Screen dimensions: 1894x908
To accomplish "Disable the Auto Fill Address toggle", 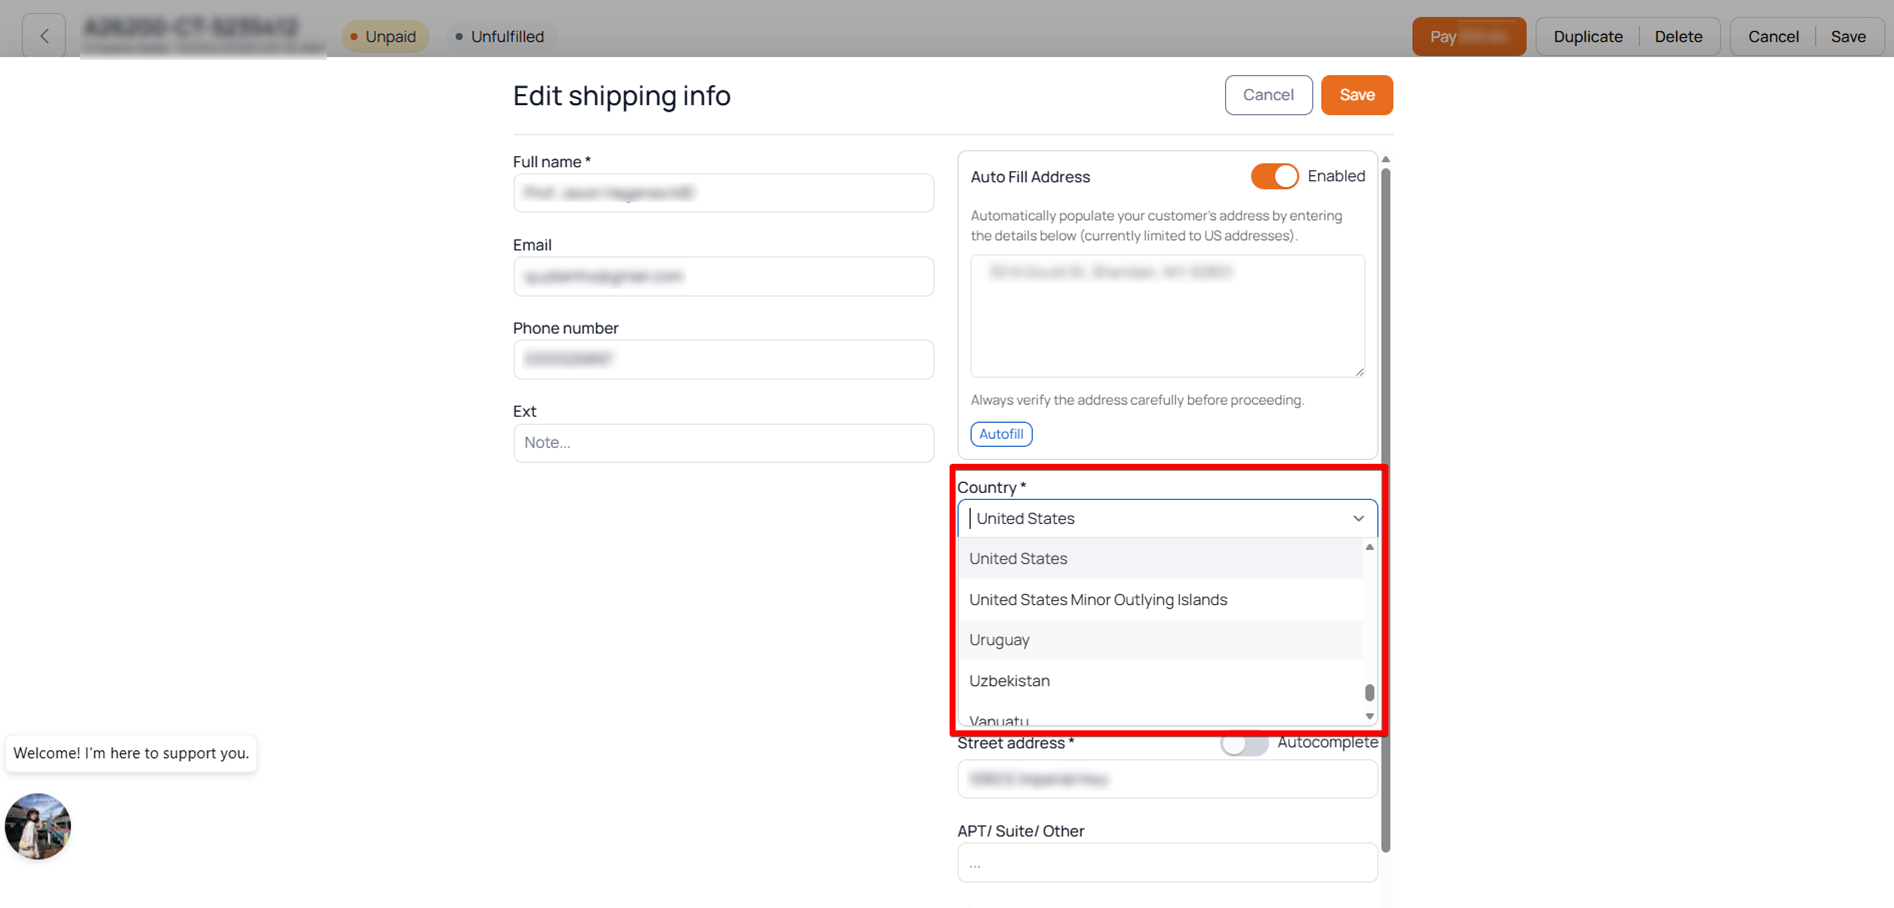I will pos(1274,176).
